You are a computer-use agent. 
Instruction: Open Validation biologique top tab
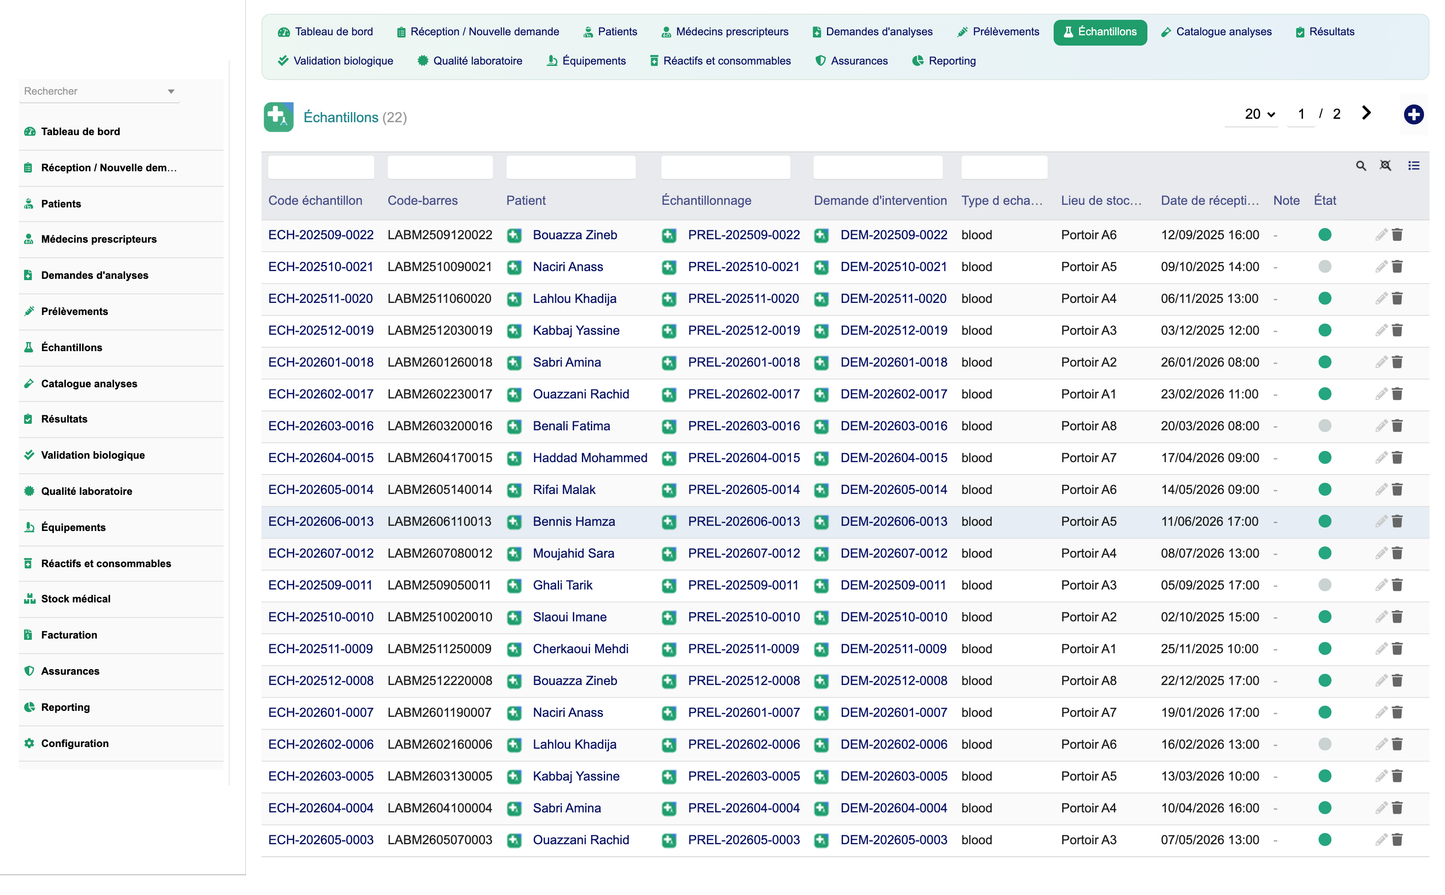click(335, 61)
